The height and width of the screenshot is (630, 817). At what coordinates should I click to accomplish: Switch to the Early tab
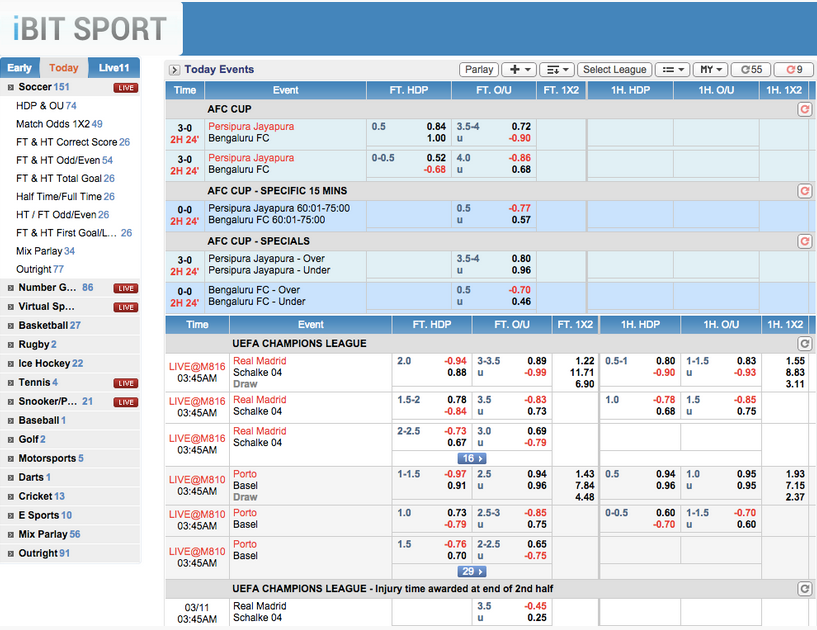coord(19,67)
